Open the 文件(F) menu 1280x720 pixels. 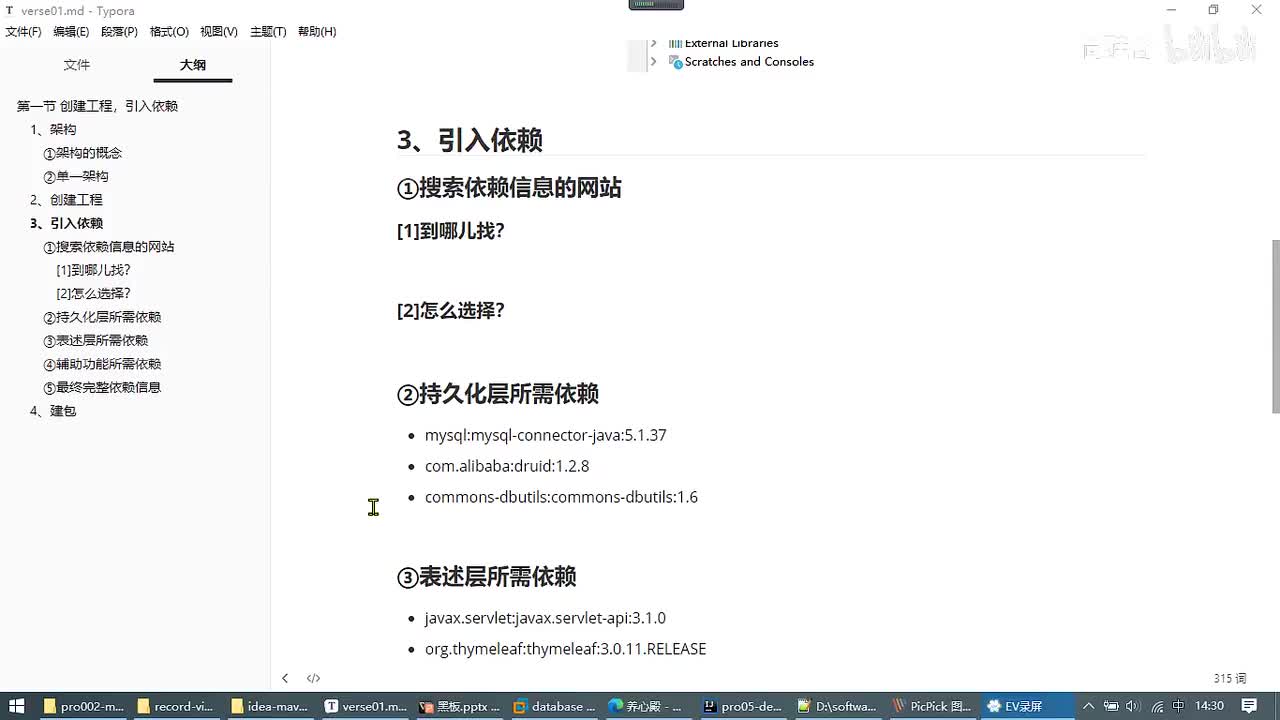tap(23, 32)
